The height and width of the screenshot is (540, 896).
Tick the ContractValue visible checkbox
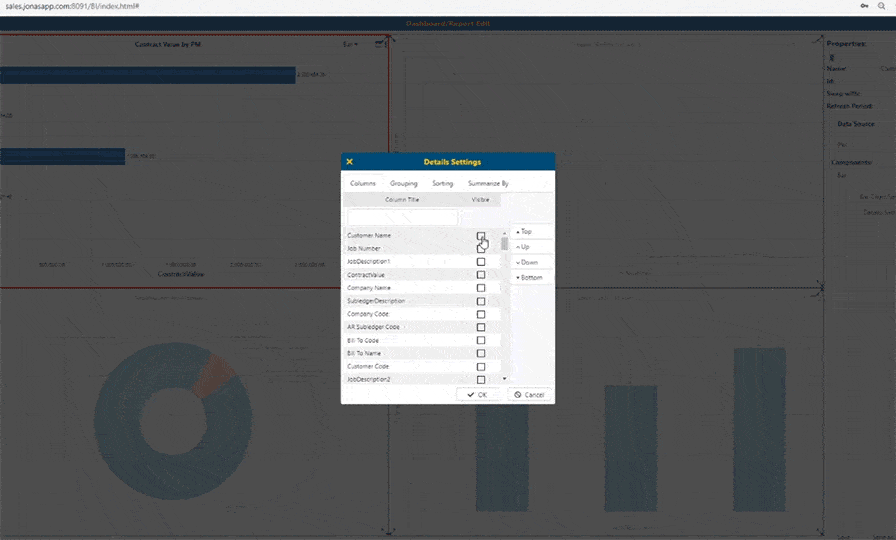point(481,275)
